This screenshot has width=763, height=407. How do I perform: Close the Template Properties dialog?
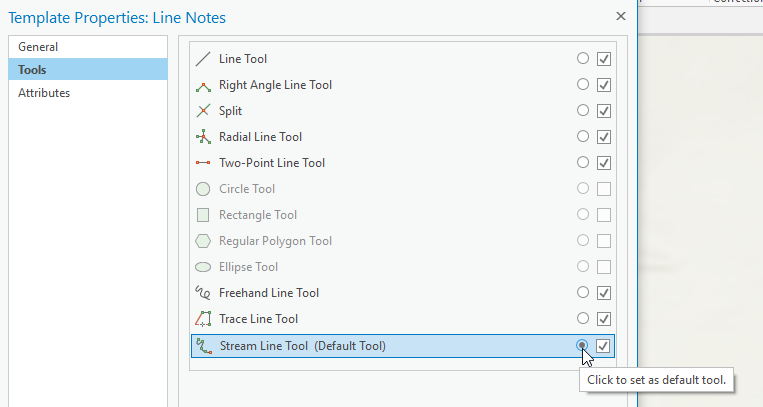click(621, 16)
